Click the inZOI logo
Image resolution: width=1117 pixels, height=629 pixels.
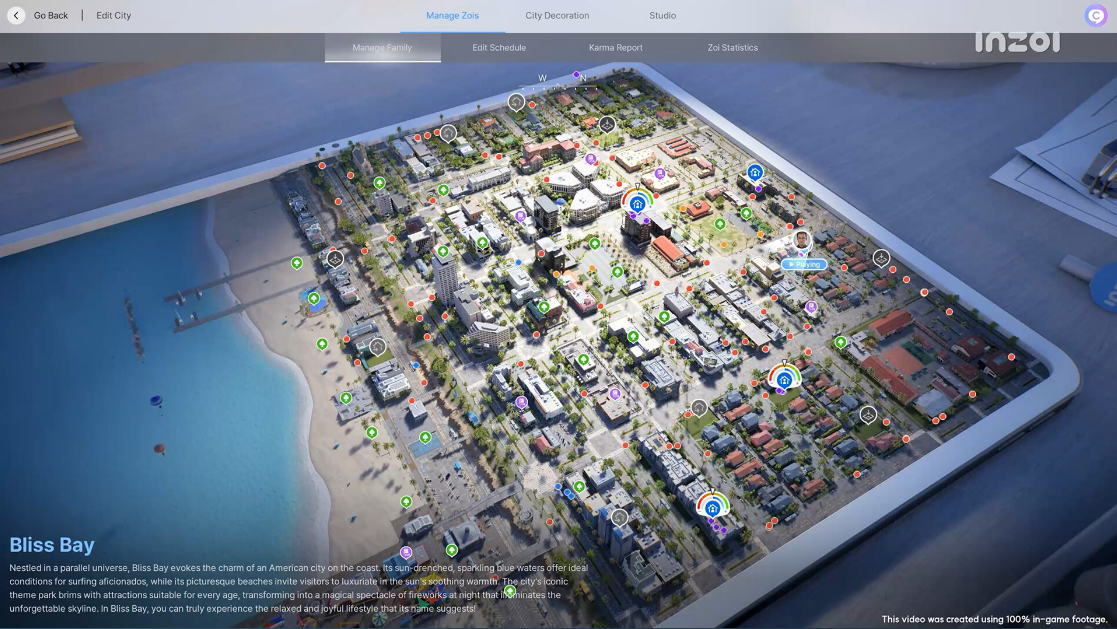[1018, 40]
